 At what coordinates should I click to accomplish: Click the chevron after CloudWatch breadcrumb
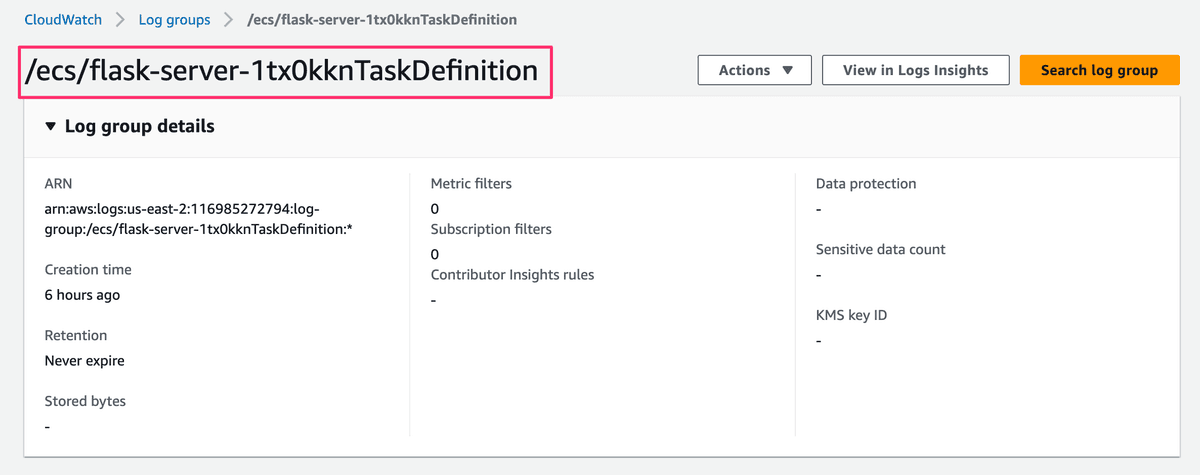click(x=118, y=19)
